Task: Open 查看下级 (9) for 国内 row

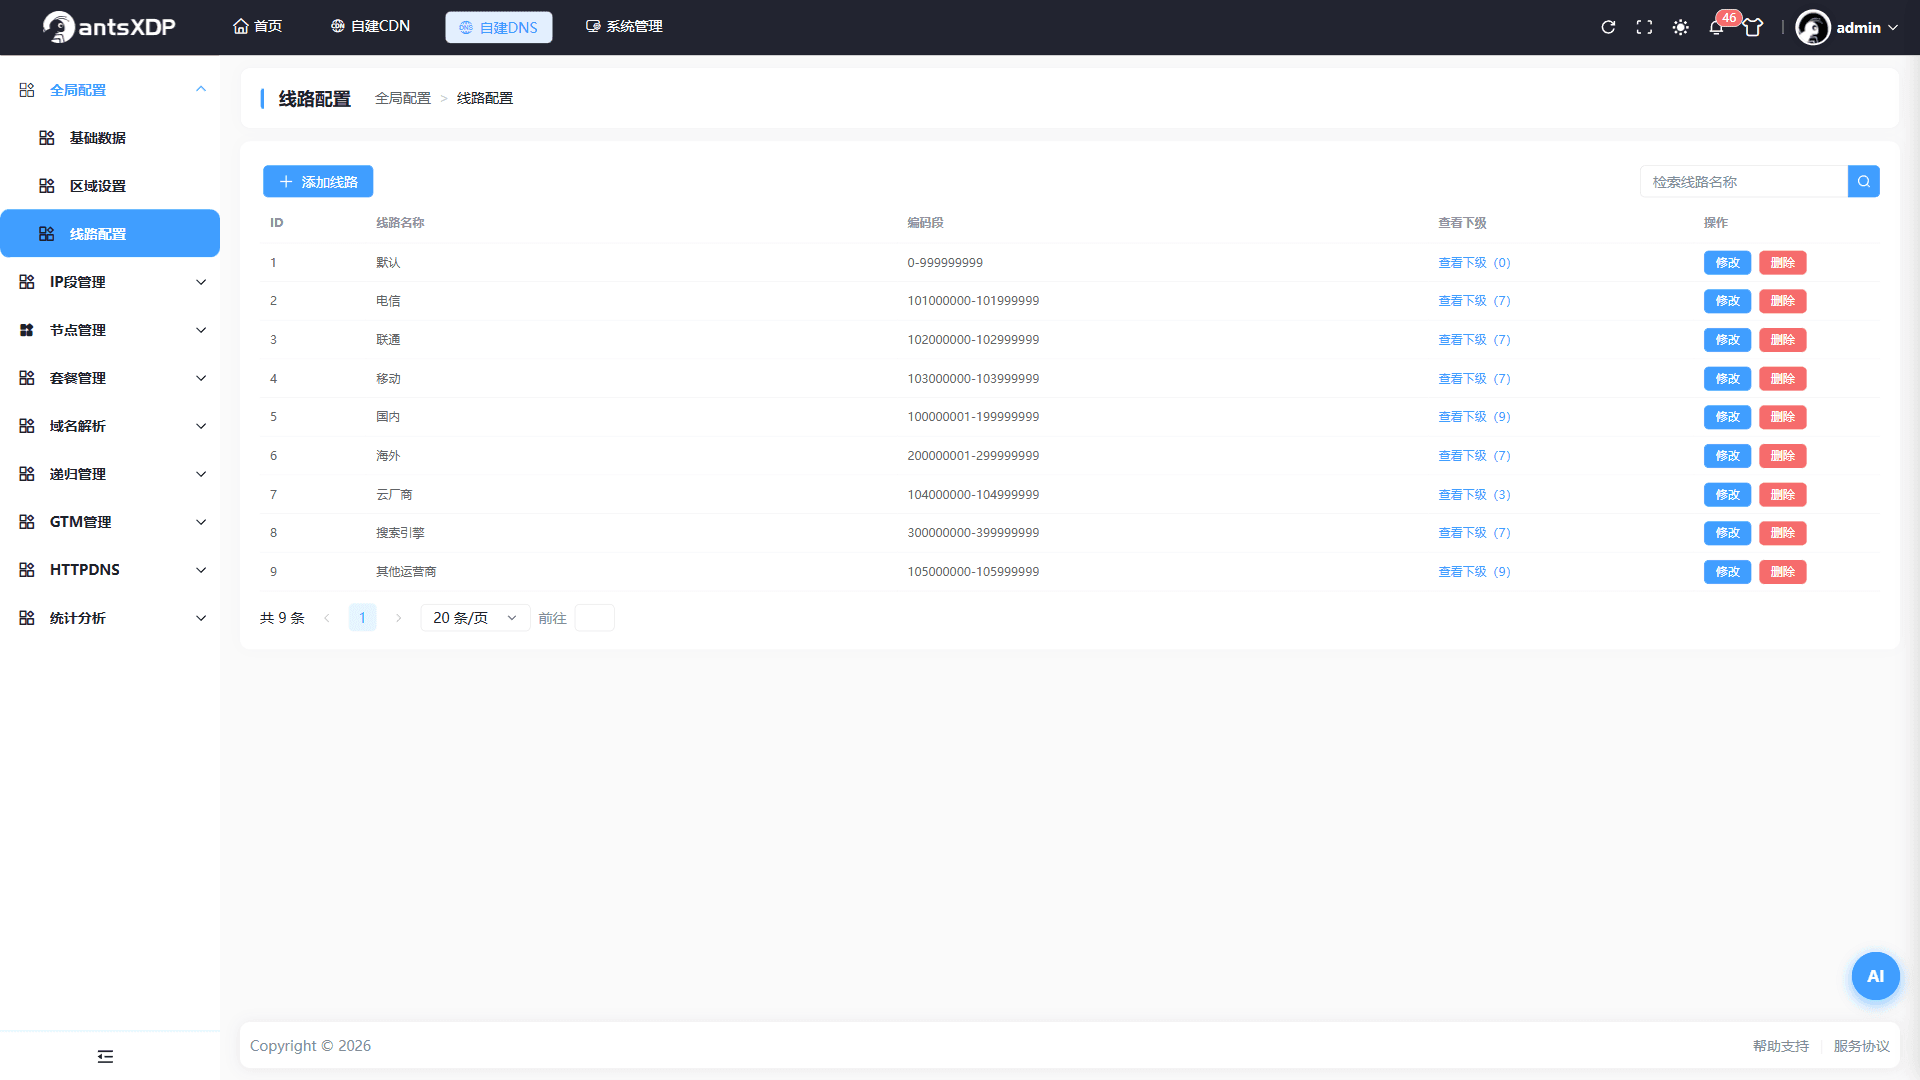Action: (x=1474, y=417)
